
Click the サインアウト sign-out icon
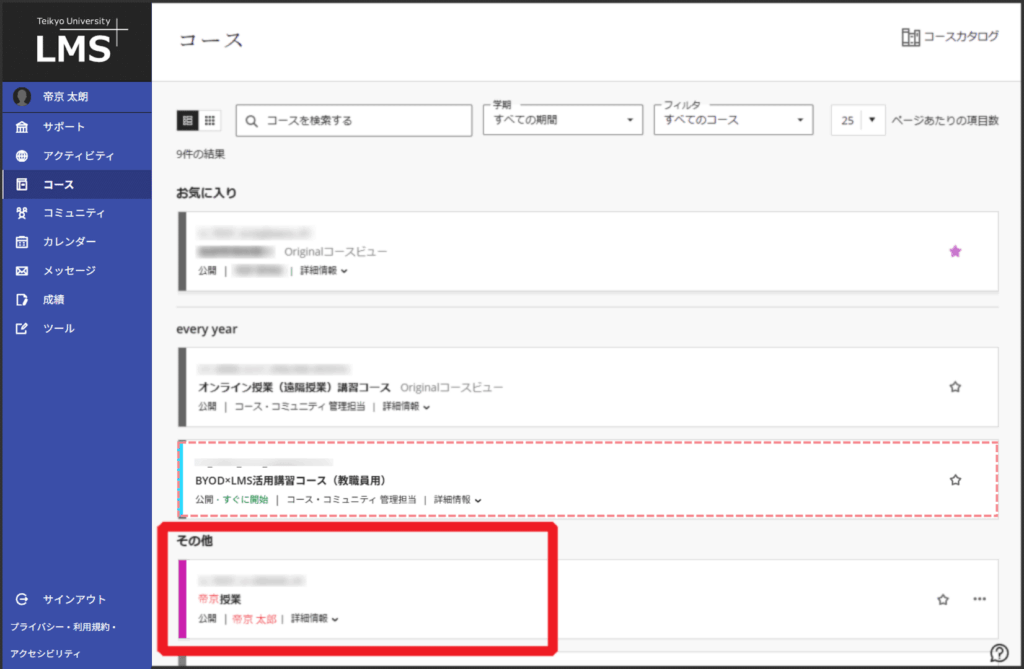pos(22,599)
